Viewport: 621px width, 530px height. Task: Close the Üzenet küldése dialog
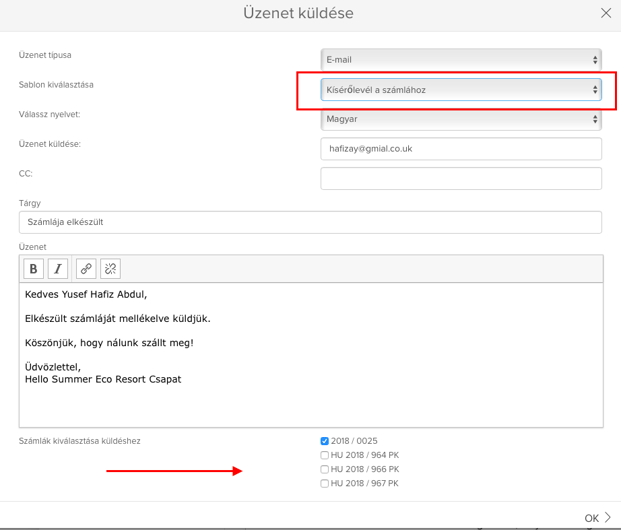click(x=606, y=13)
